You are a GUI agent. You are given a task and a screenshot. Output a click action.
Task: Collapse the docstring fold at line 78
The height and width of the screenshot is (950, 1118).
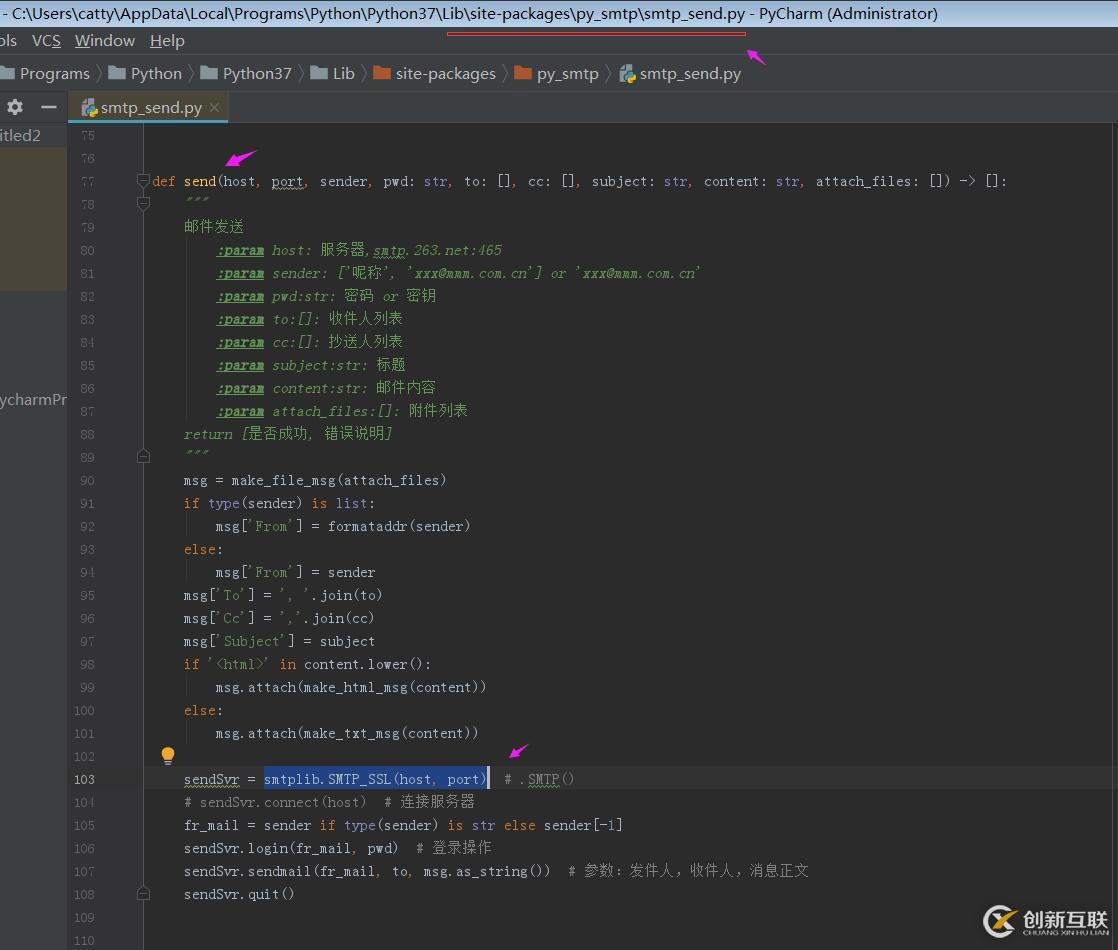coord(143,204)
